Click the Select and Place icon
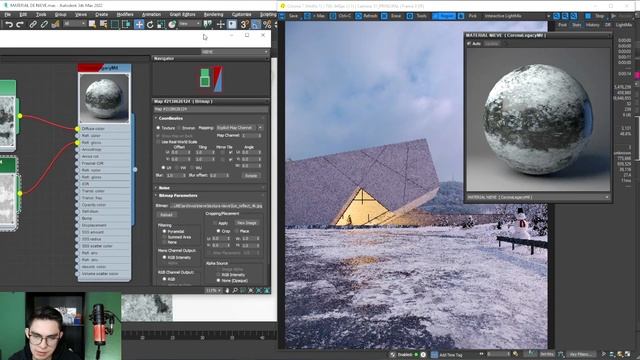This screenshot has height=360, width=640. tap(172, 24)
